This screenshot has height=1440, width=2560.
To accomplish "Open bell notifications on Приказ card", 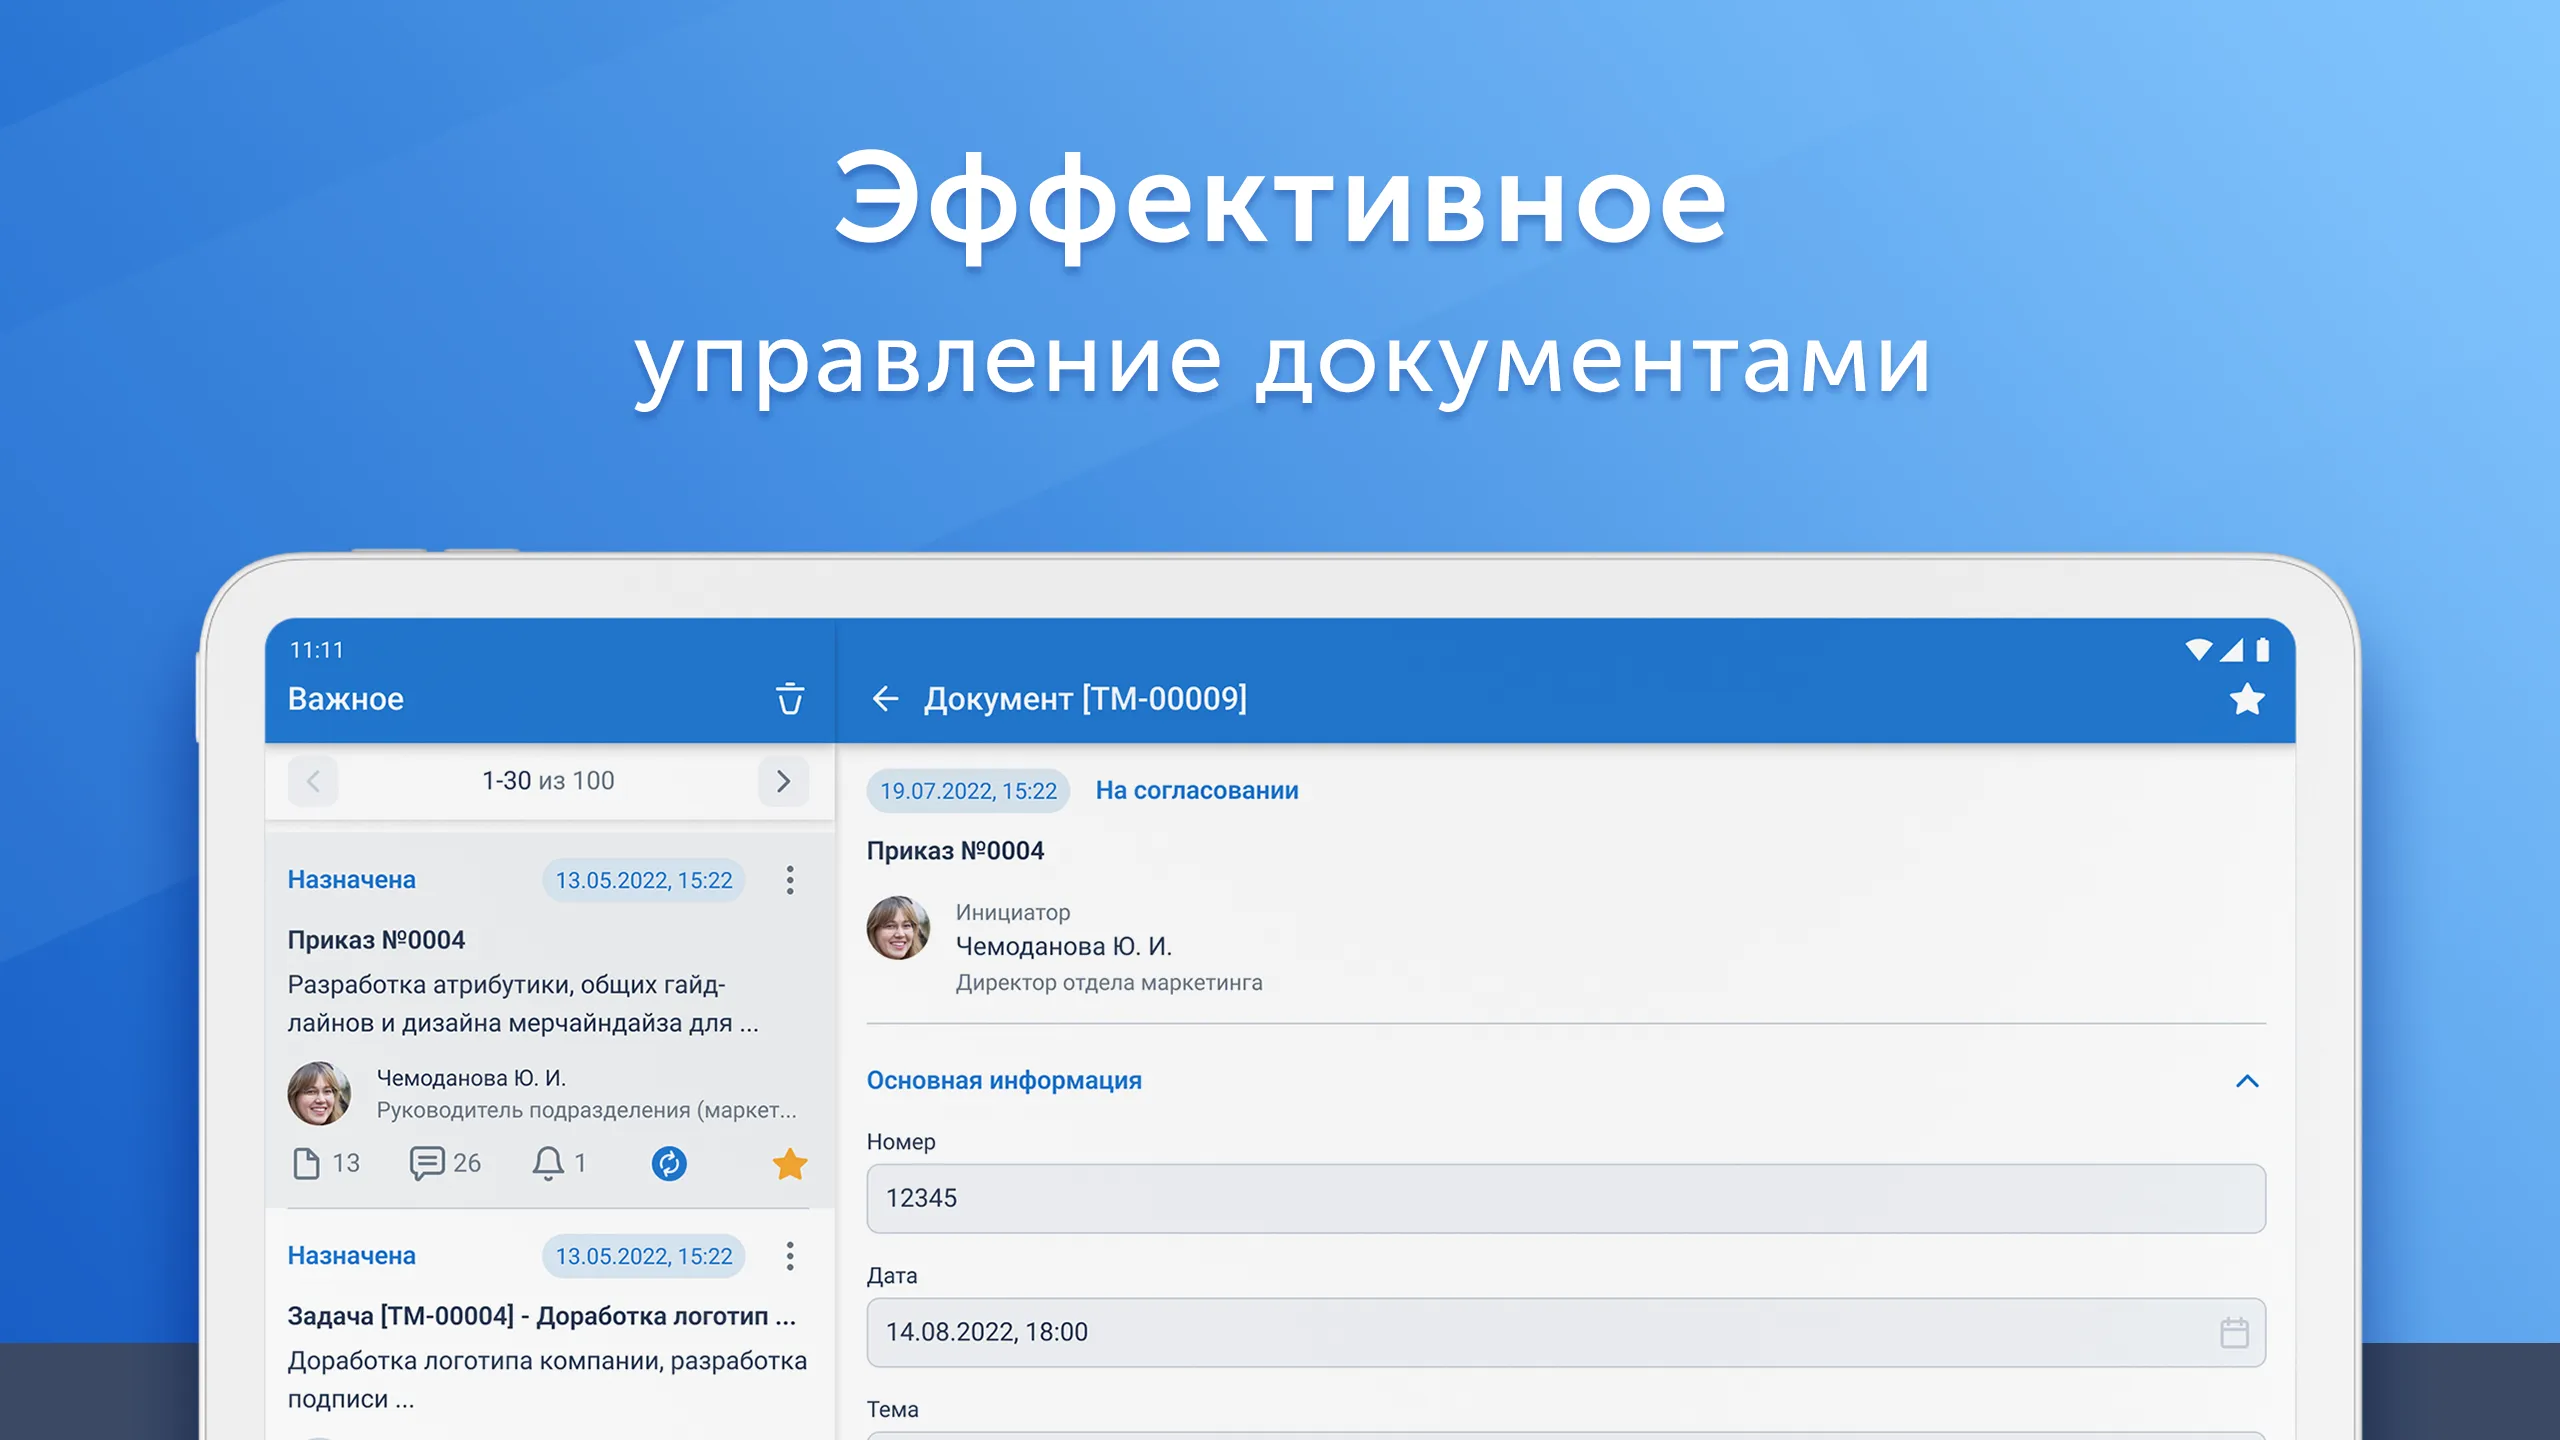I will point(559,1163).
